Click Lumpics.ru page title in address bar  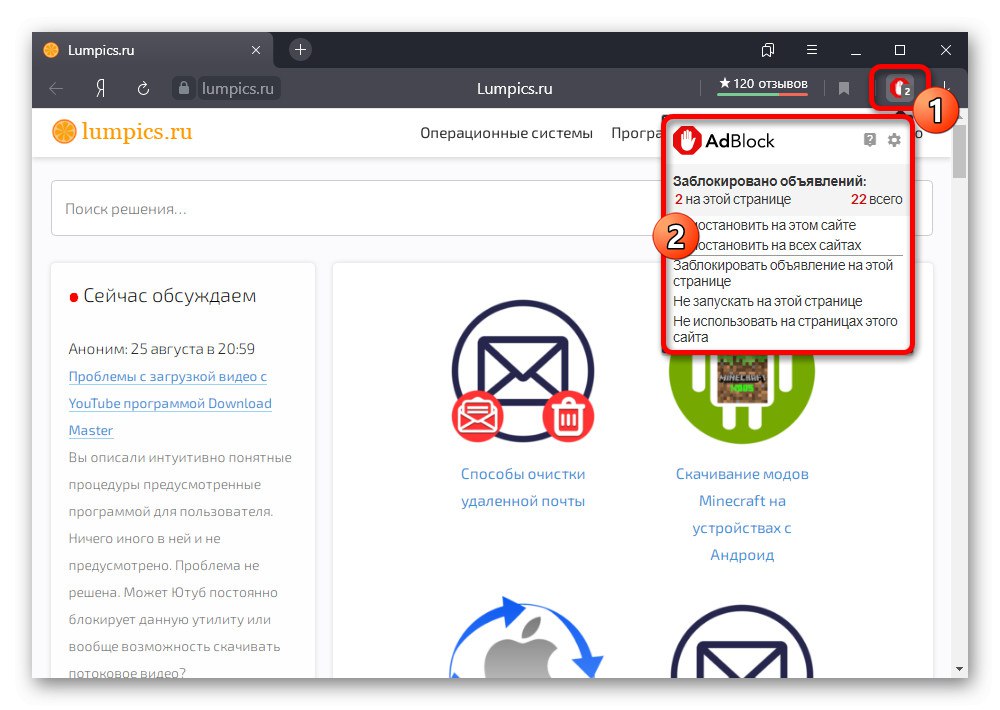click(x=515, y=89)
